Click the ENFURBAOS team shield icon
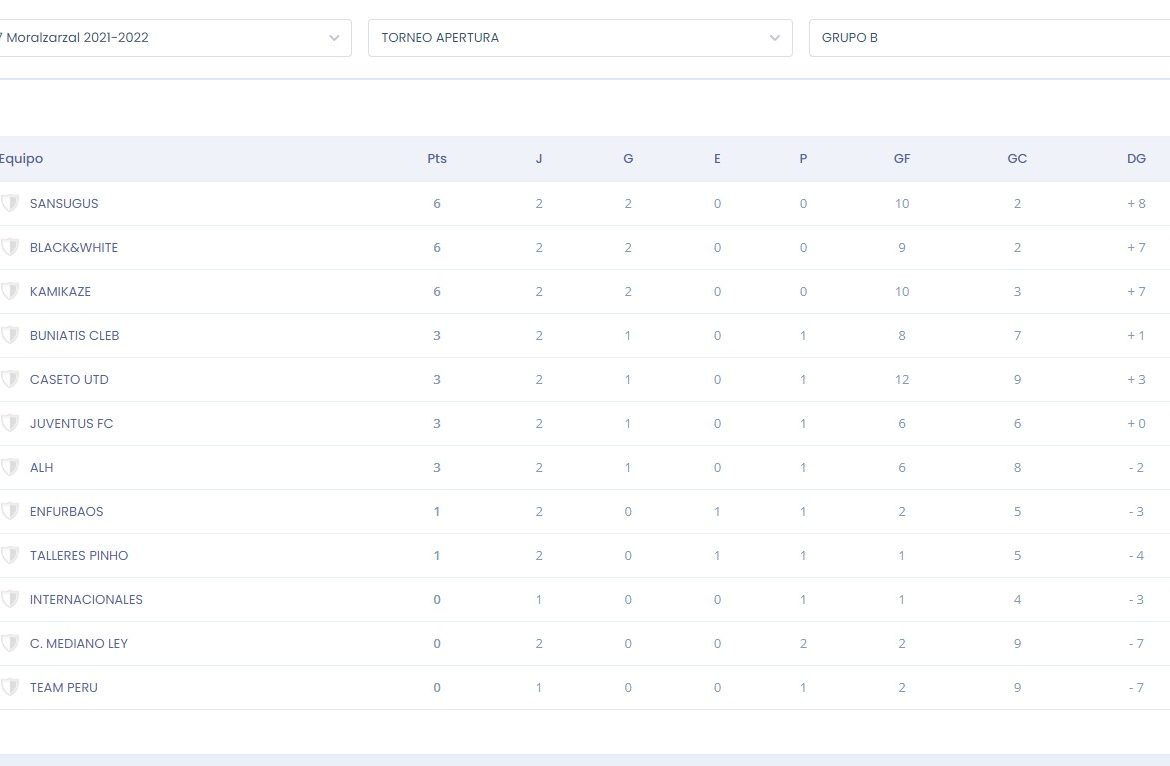Image resolution: width=1170 pixels, height=766 pixels. 10,512
